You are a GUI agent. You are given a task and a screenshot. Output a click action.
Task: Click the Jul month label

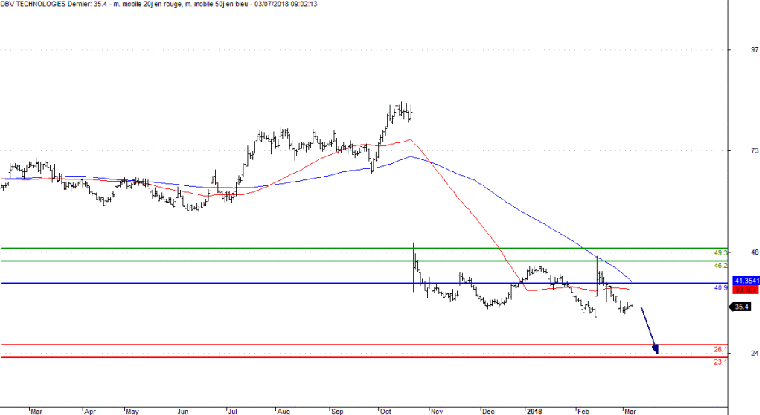(233, 412)
